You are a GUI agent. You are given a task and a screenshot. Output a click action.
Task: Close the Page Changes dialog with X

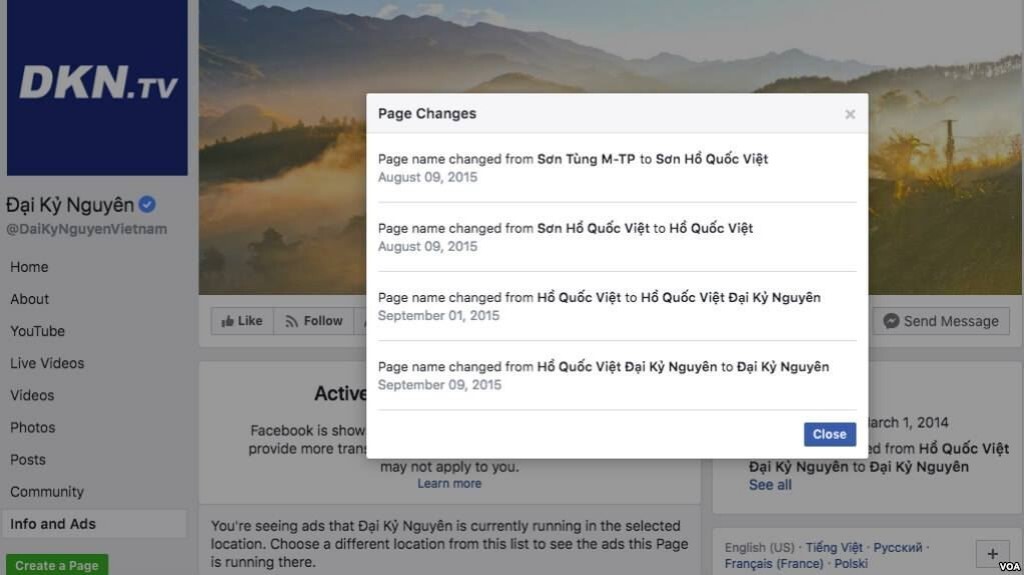[850, 114]
